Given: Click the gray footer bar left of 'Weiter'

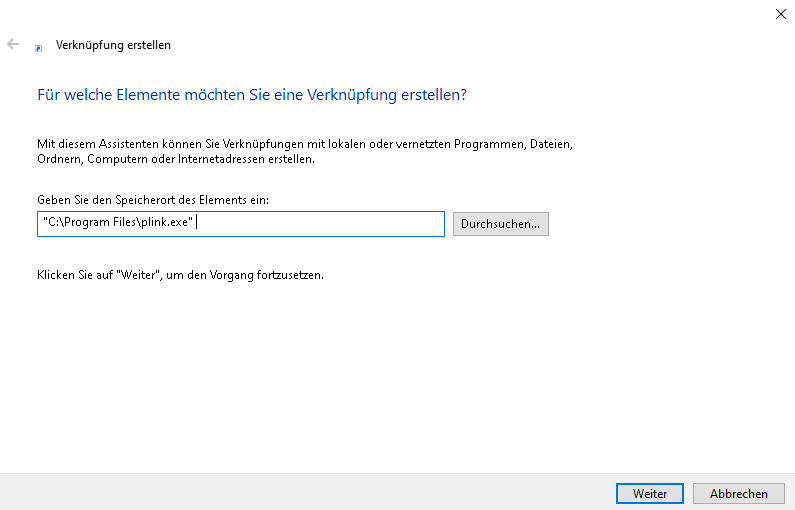Looking at the screenshot, I should click(x=300, y=492).
